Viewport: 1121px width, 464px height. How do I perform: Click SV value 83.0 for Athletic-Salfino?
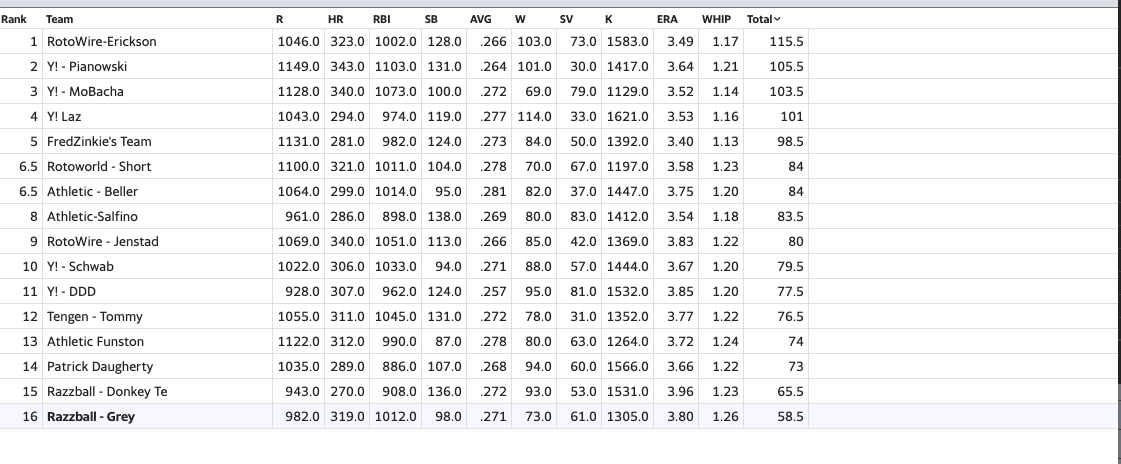click(583, 217)
